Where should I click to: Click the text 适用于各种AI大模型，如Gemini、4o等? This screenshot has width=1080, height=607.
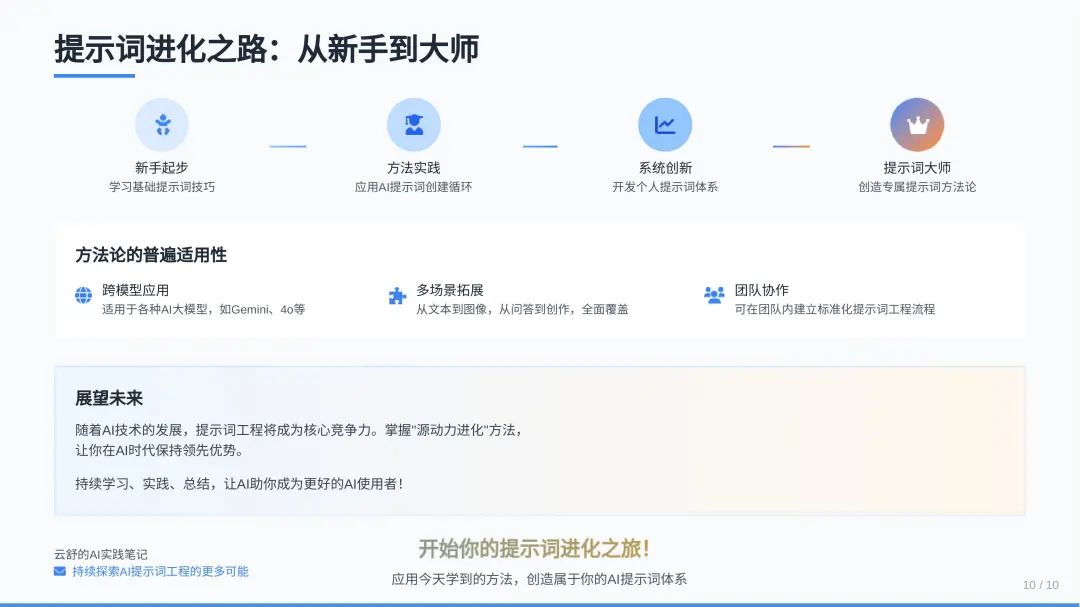tap(204, 309)
